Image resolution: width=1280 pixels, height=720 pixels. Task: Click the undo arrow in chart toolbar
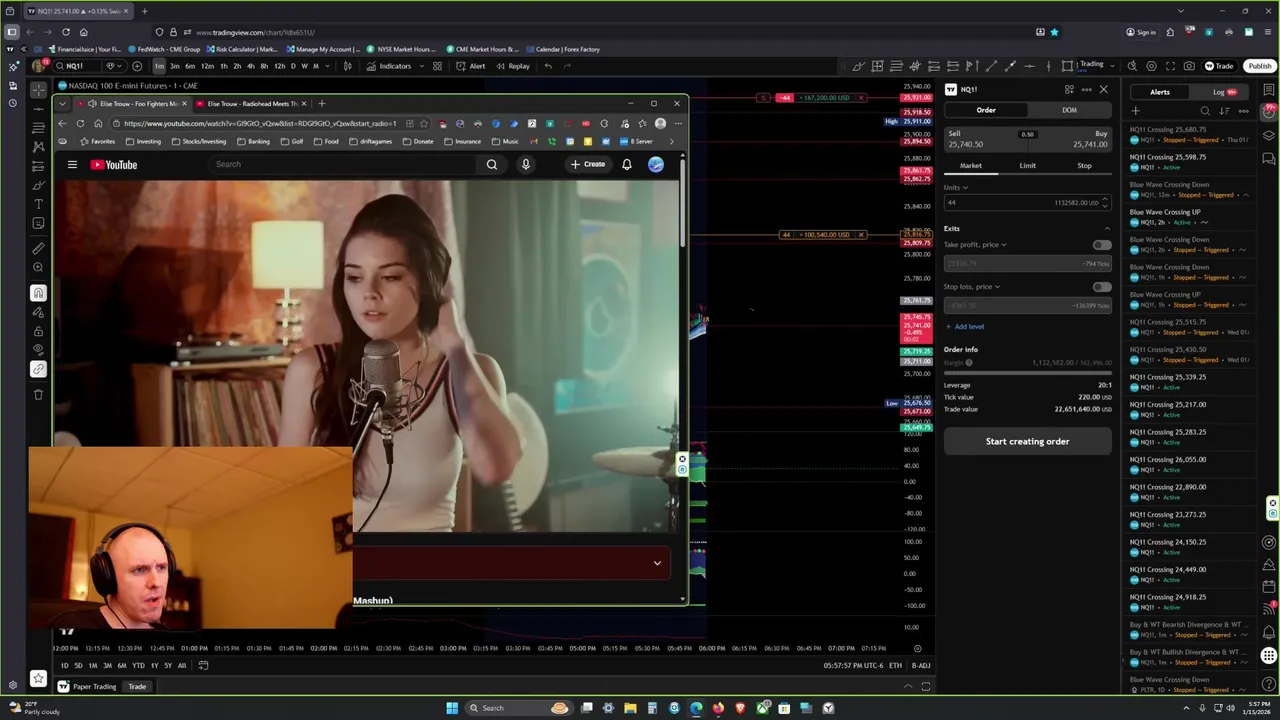(x=548, y=66)
